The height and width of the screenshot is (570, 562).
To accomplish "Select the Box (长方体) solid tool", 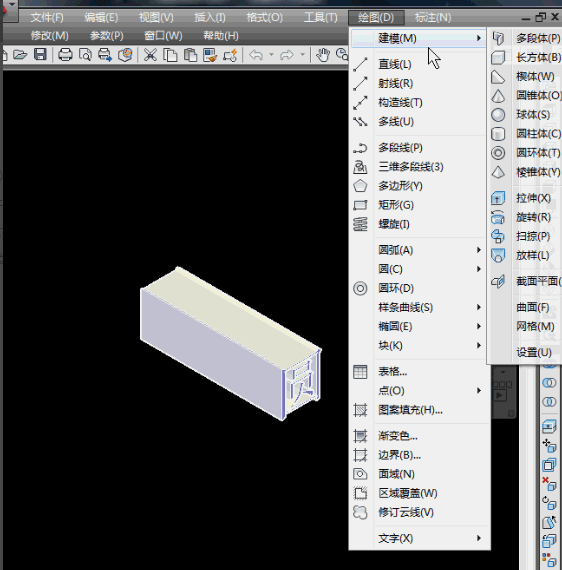I will pyautogui.click(x=498, y=57).
